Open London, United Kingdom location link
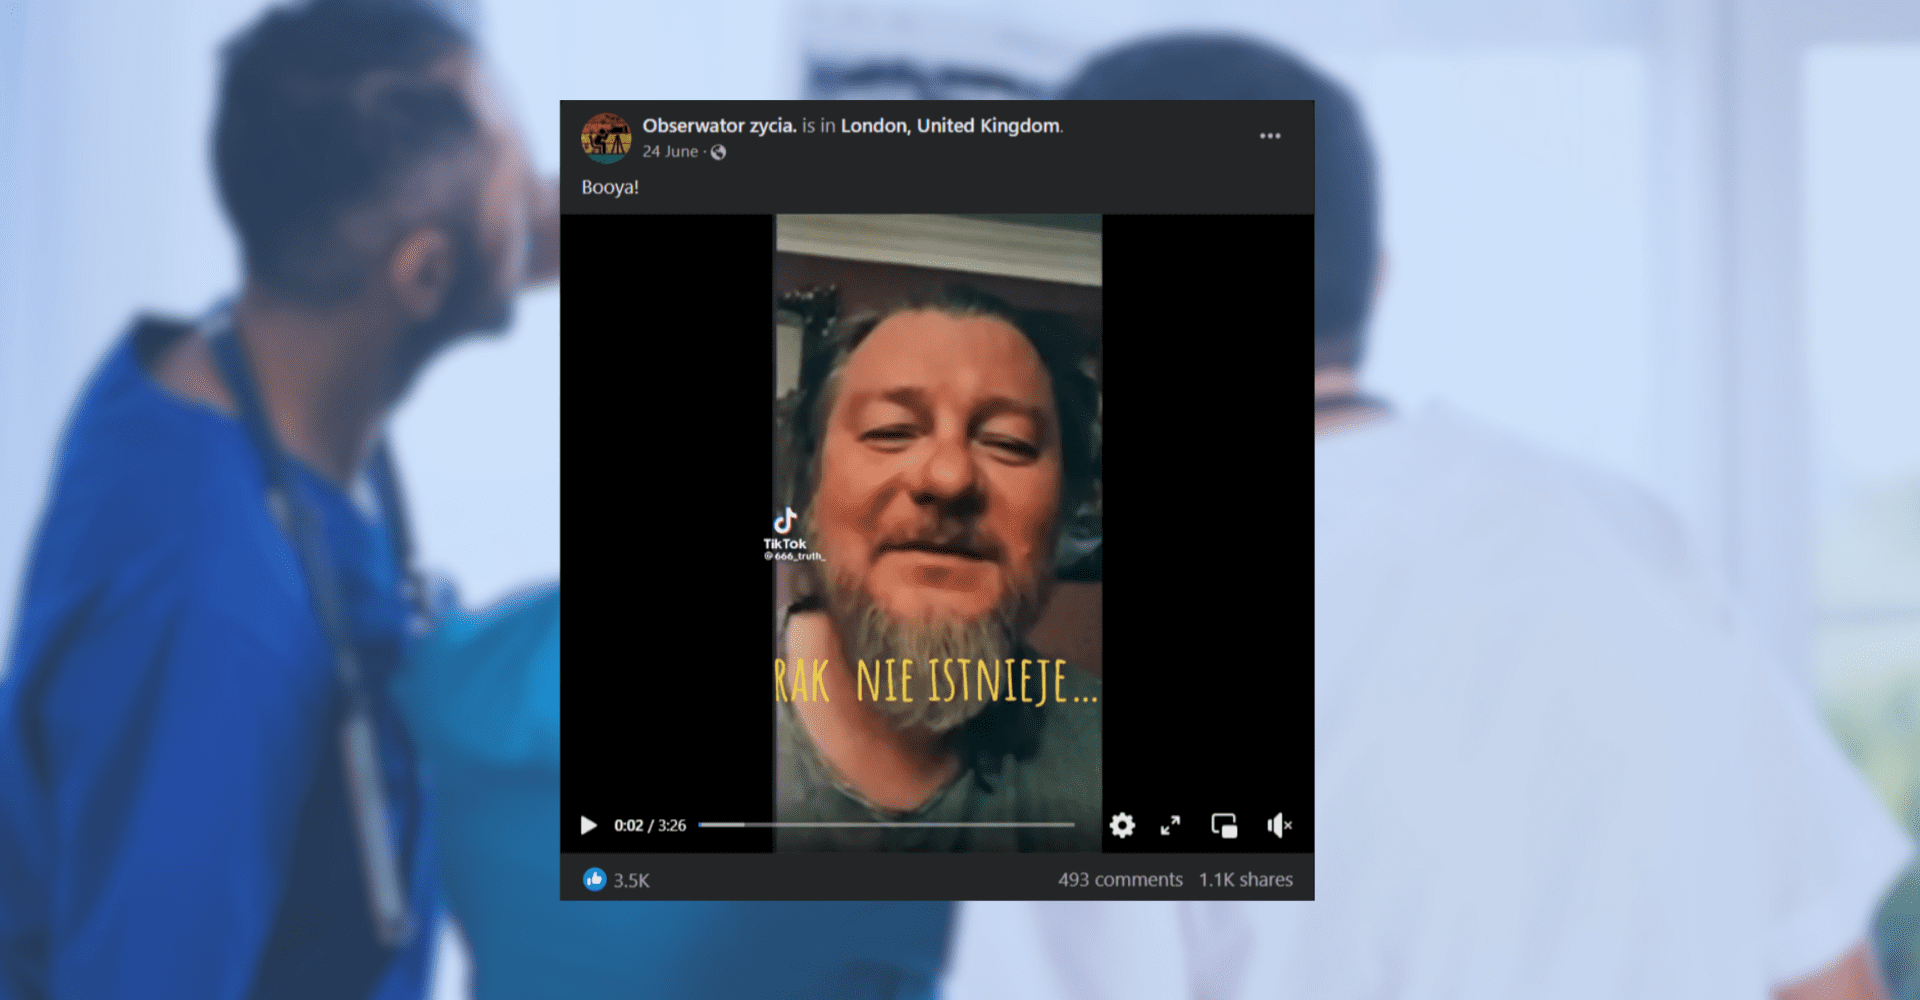 pos(950,126)
